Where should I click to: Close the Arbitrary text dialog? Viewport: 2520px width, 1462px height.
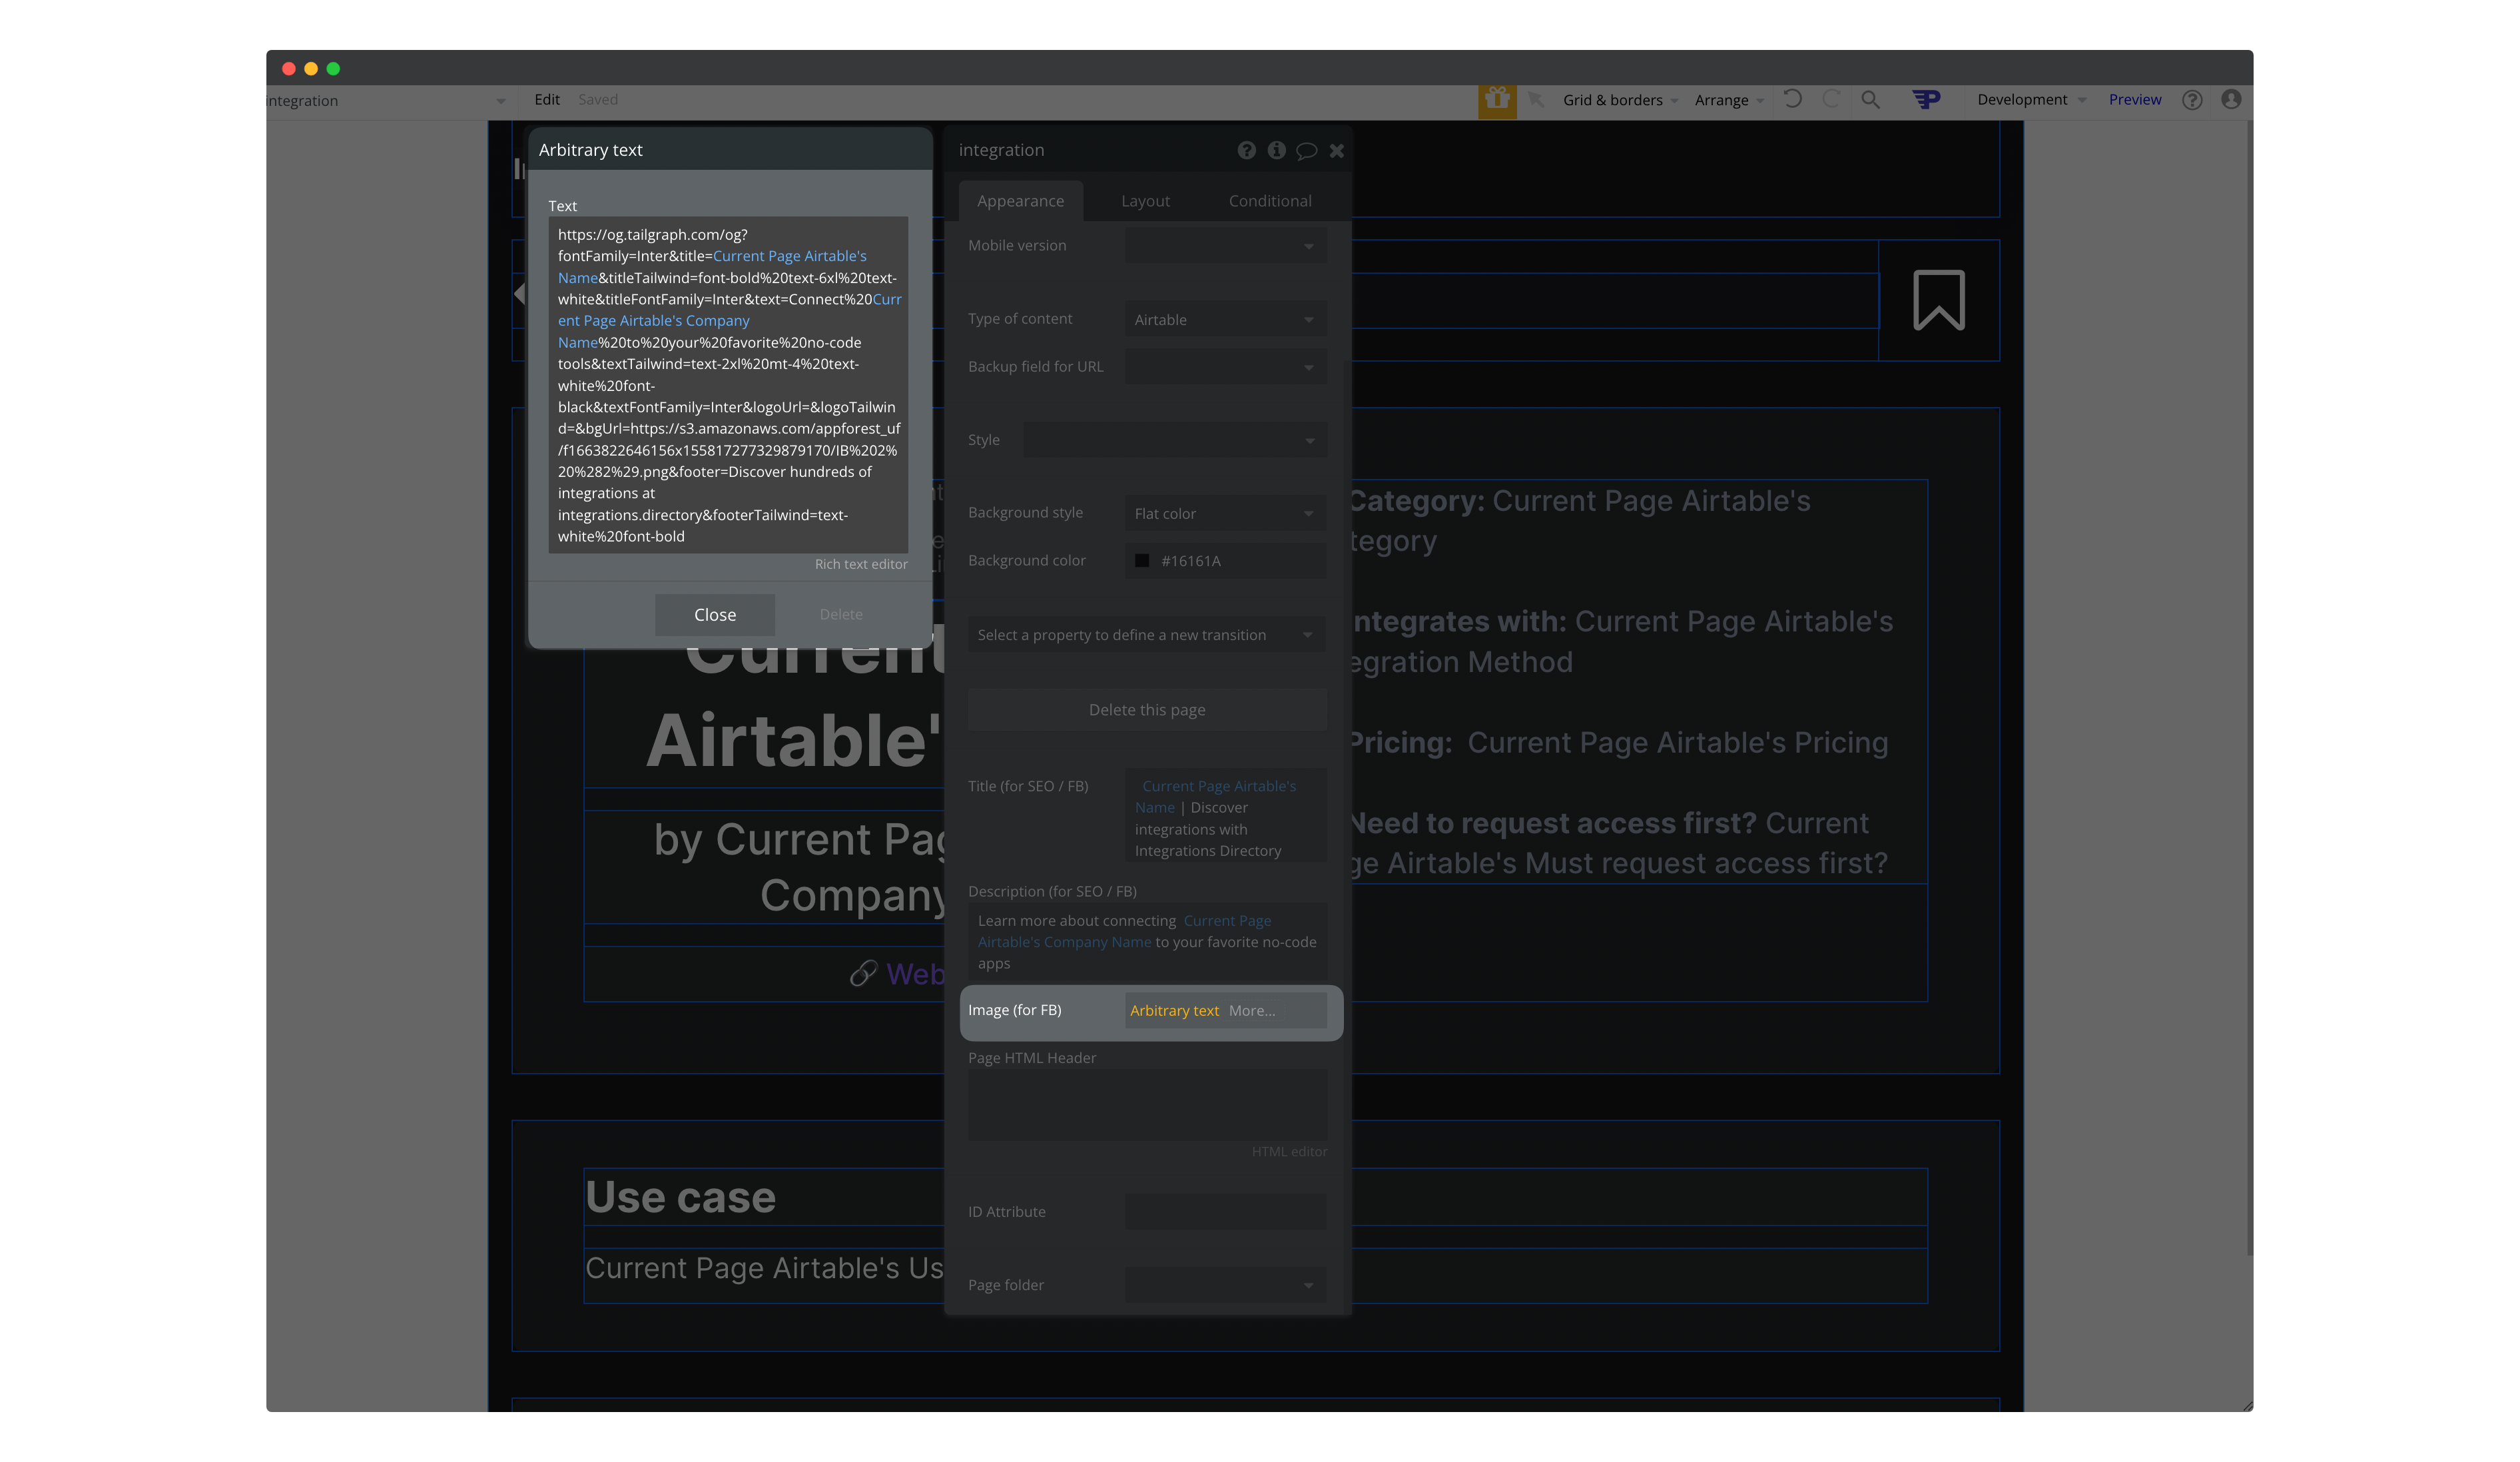pos(714,614)
